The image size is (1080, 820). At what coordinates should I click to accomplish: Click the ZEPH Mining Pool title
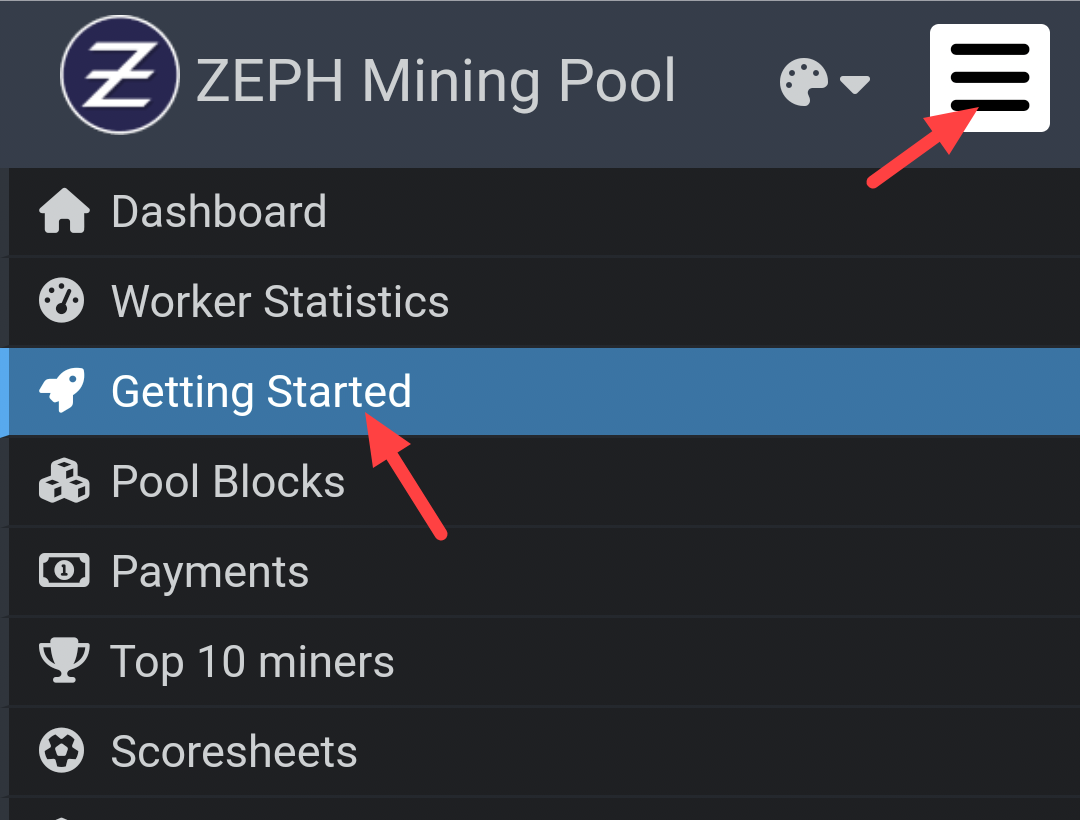pos(436,80)
